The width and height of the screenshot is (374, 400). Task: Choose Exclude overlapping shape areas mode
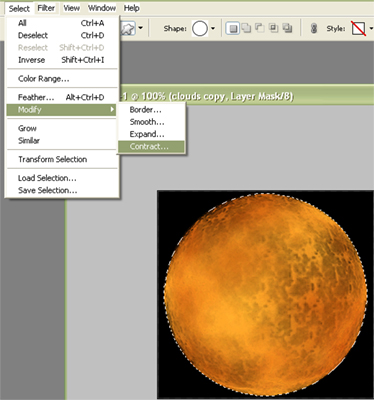pos(287,28)
